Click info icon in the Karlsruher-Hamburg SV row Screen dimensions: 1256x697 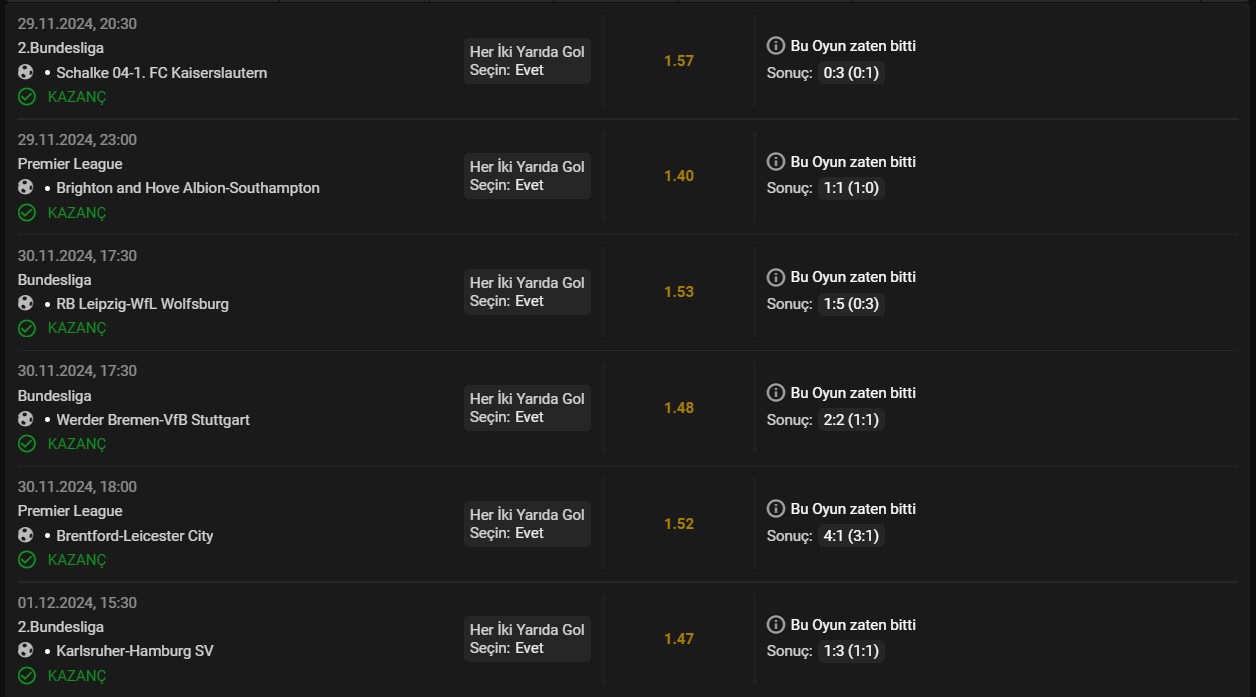pos(776,625)
